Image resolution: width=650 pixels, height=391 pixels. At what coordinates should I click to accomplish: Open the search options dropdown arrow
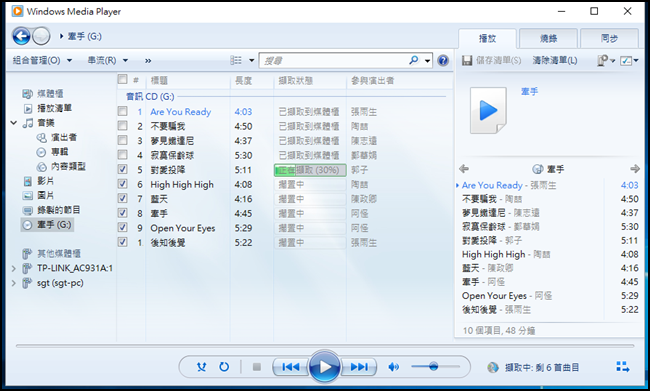pos(428,61)
